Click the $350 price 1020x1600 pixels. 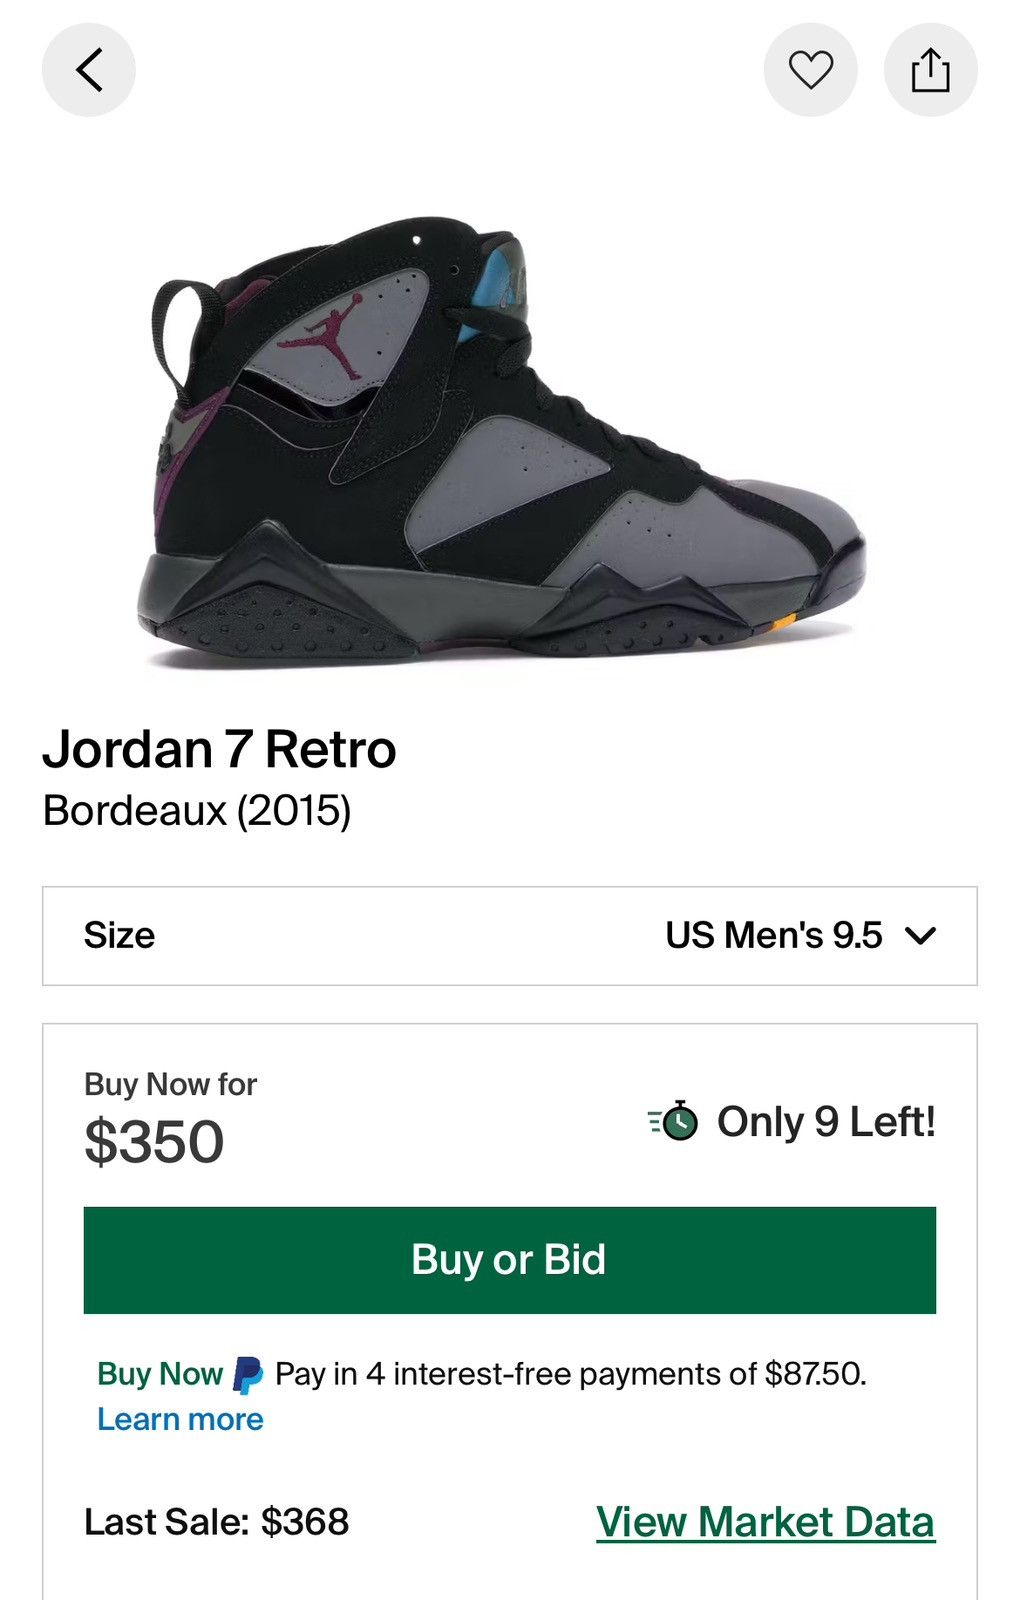[154, 1141]
